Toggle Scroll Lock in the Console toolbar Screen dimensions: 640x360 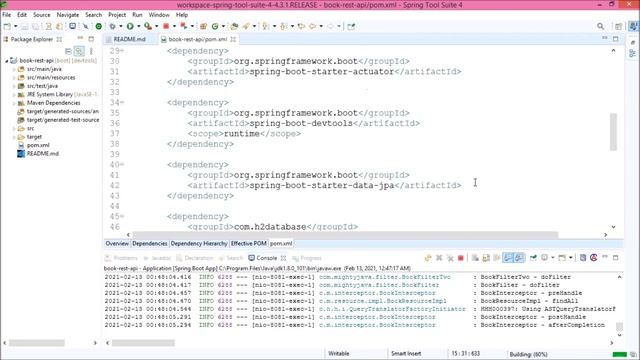pyautogui.click(x=486, y=258)
